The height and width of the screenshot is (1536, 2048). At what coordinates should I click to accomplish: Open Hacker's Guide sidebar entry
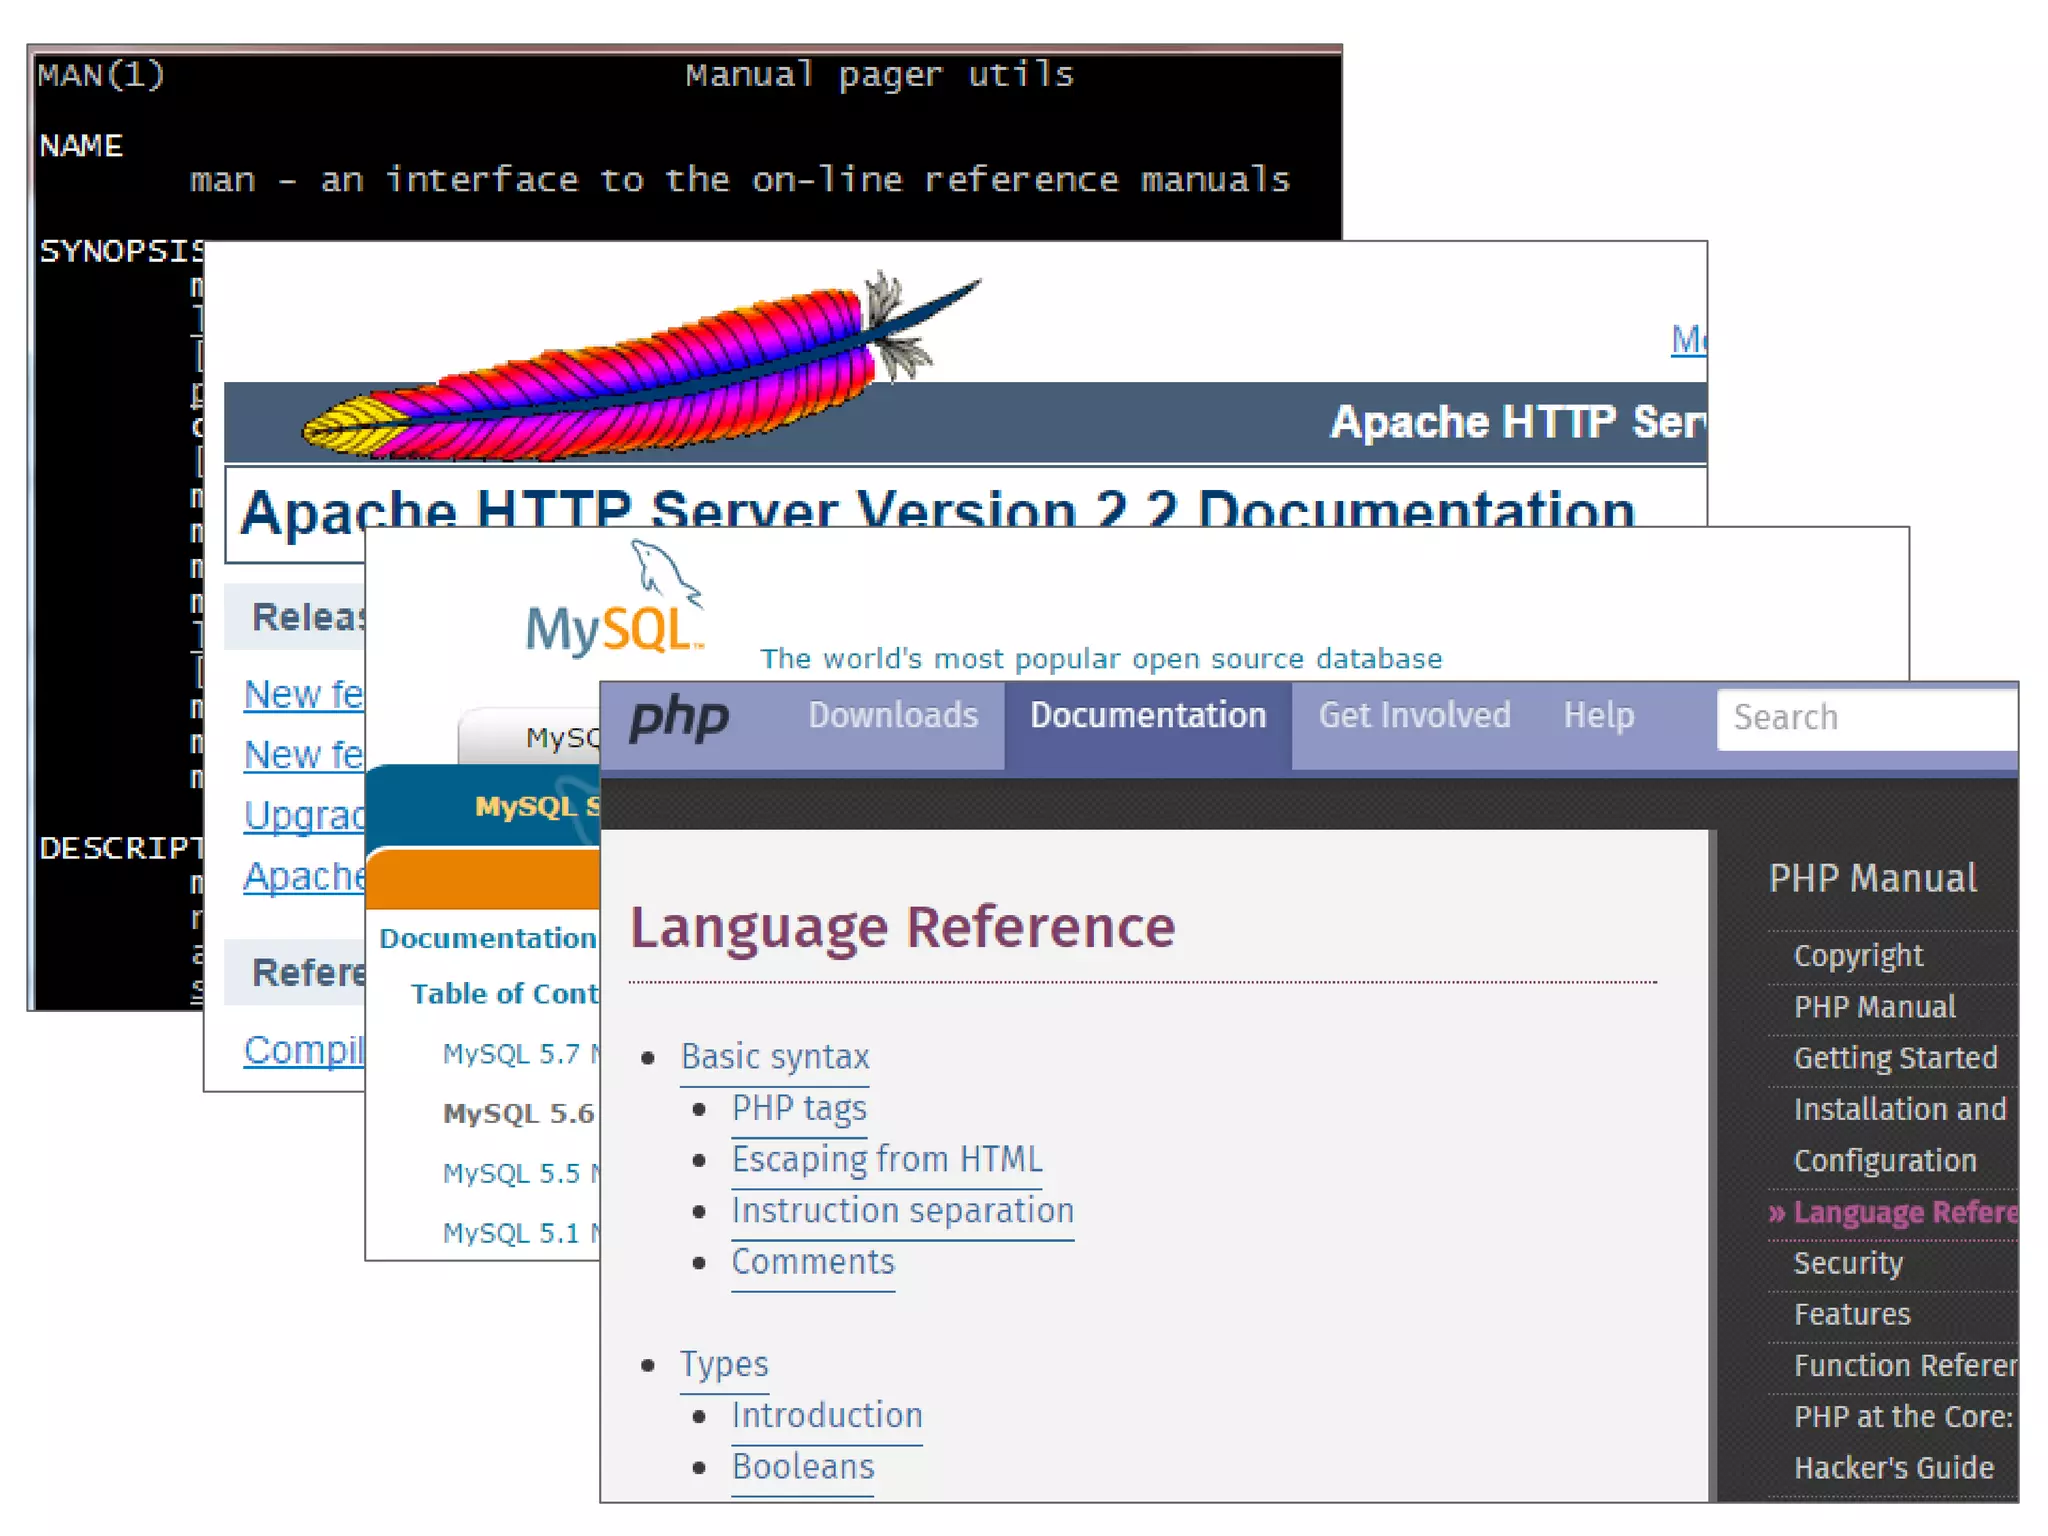click(1893, 1468)
